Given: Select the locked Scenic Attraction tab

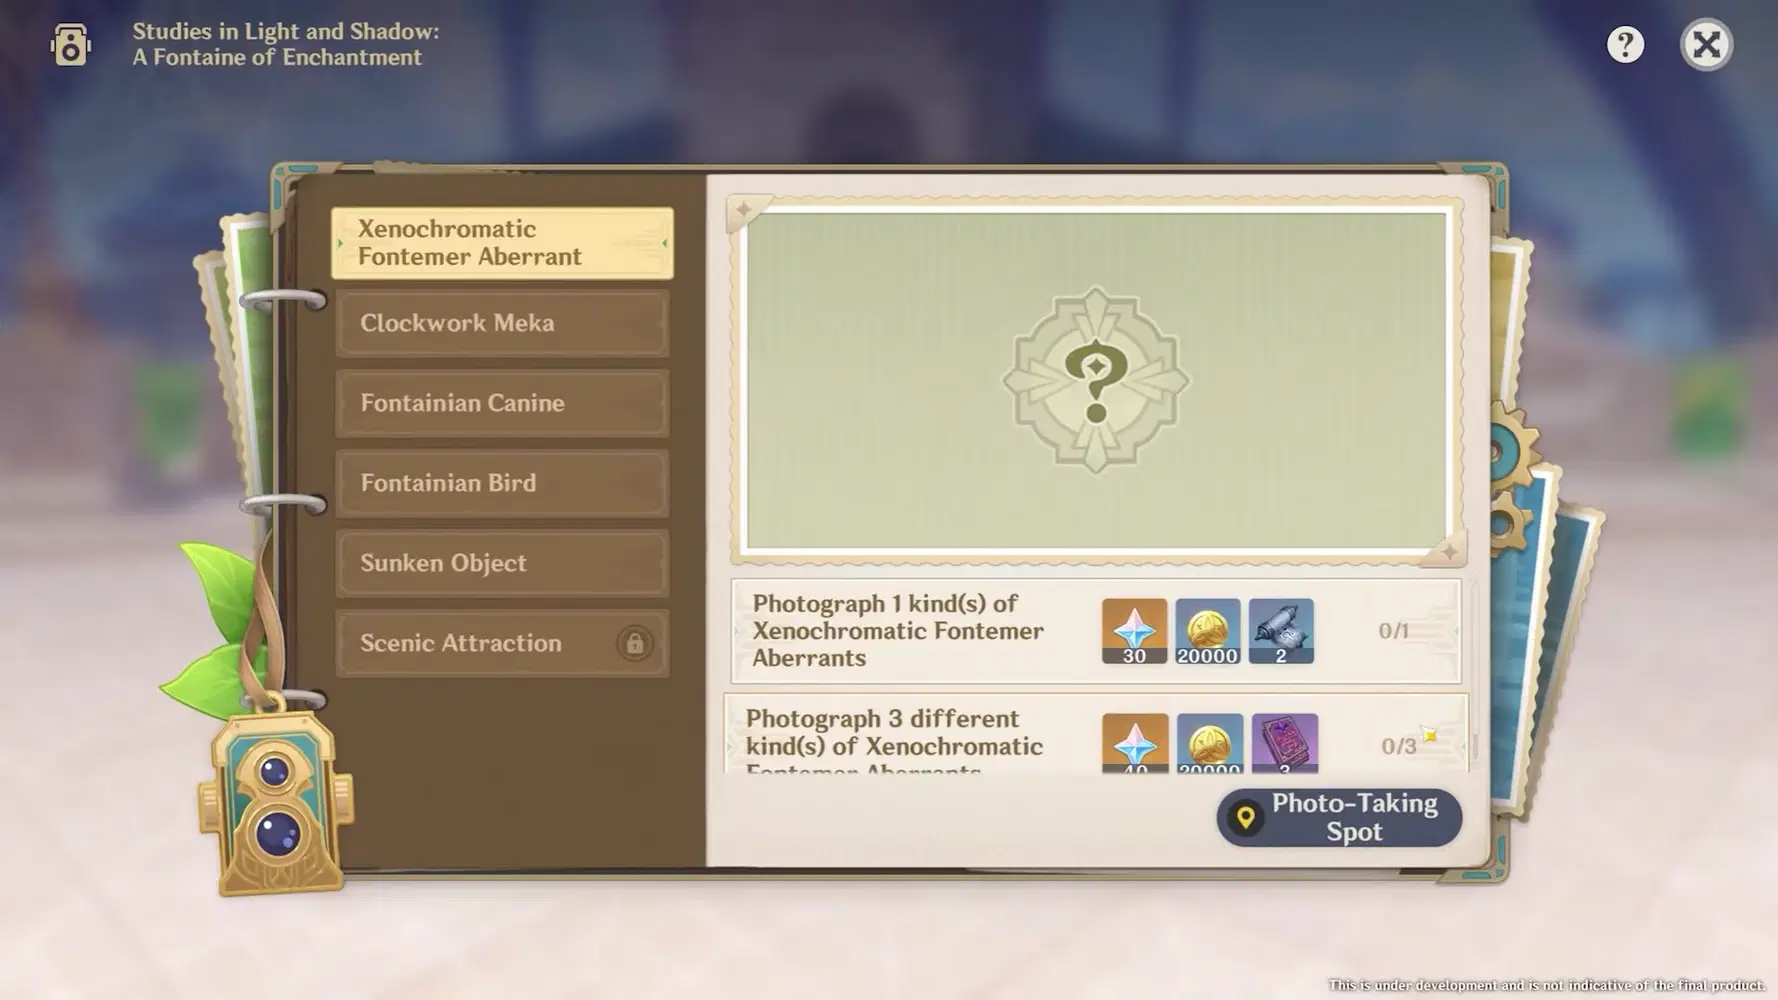Looking at the screenshot, I should [502, 643].
